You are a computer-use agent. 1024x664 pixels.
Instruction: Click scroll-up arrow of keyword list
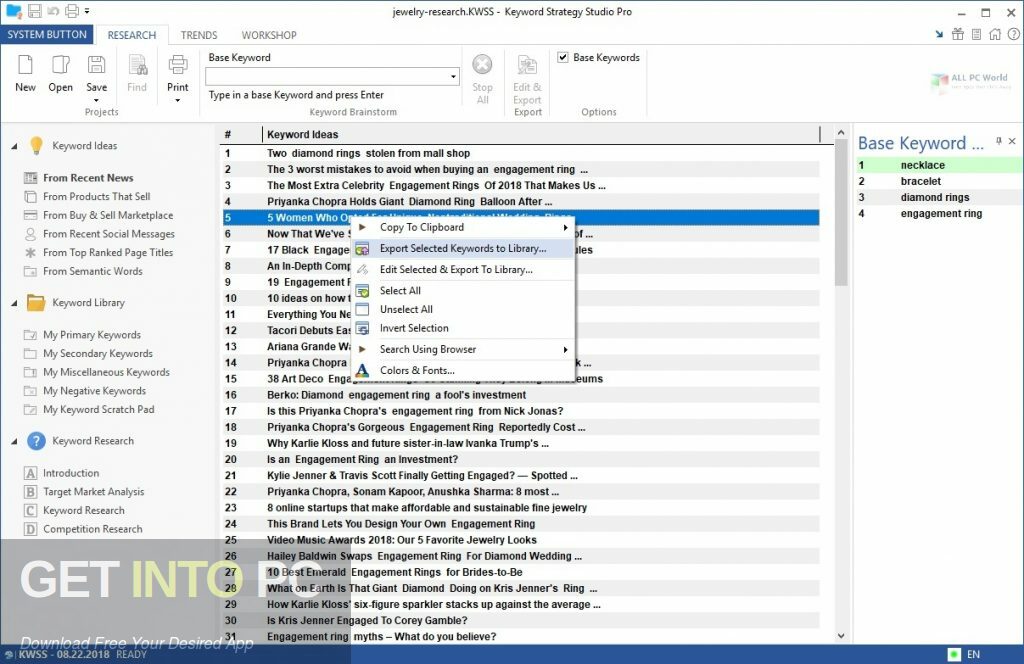click(x=841, y=133)
